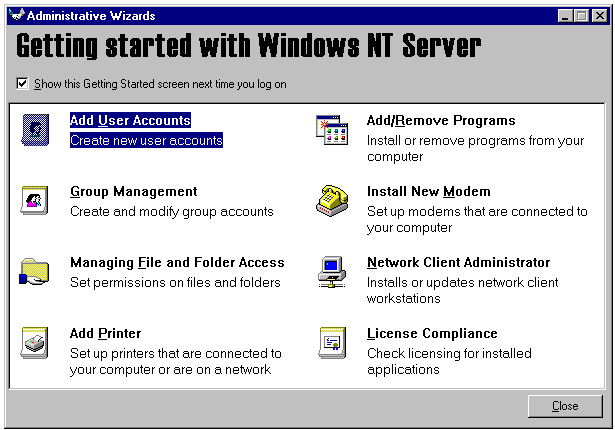The width and height of the screenshot is (615, 430).
Task: Click the Add/Remove Programs icon
Action: (x=332, y=130)
